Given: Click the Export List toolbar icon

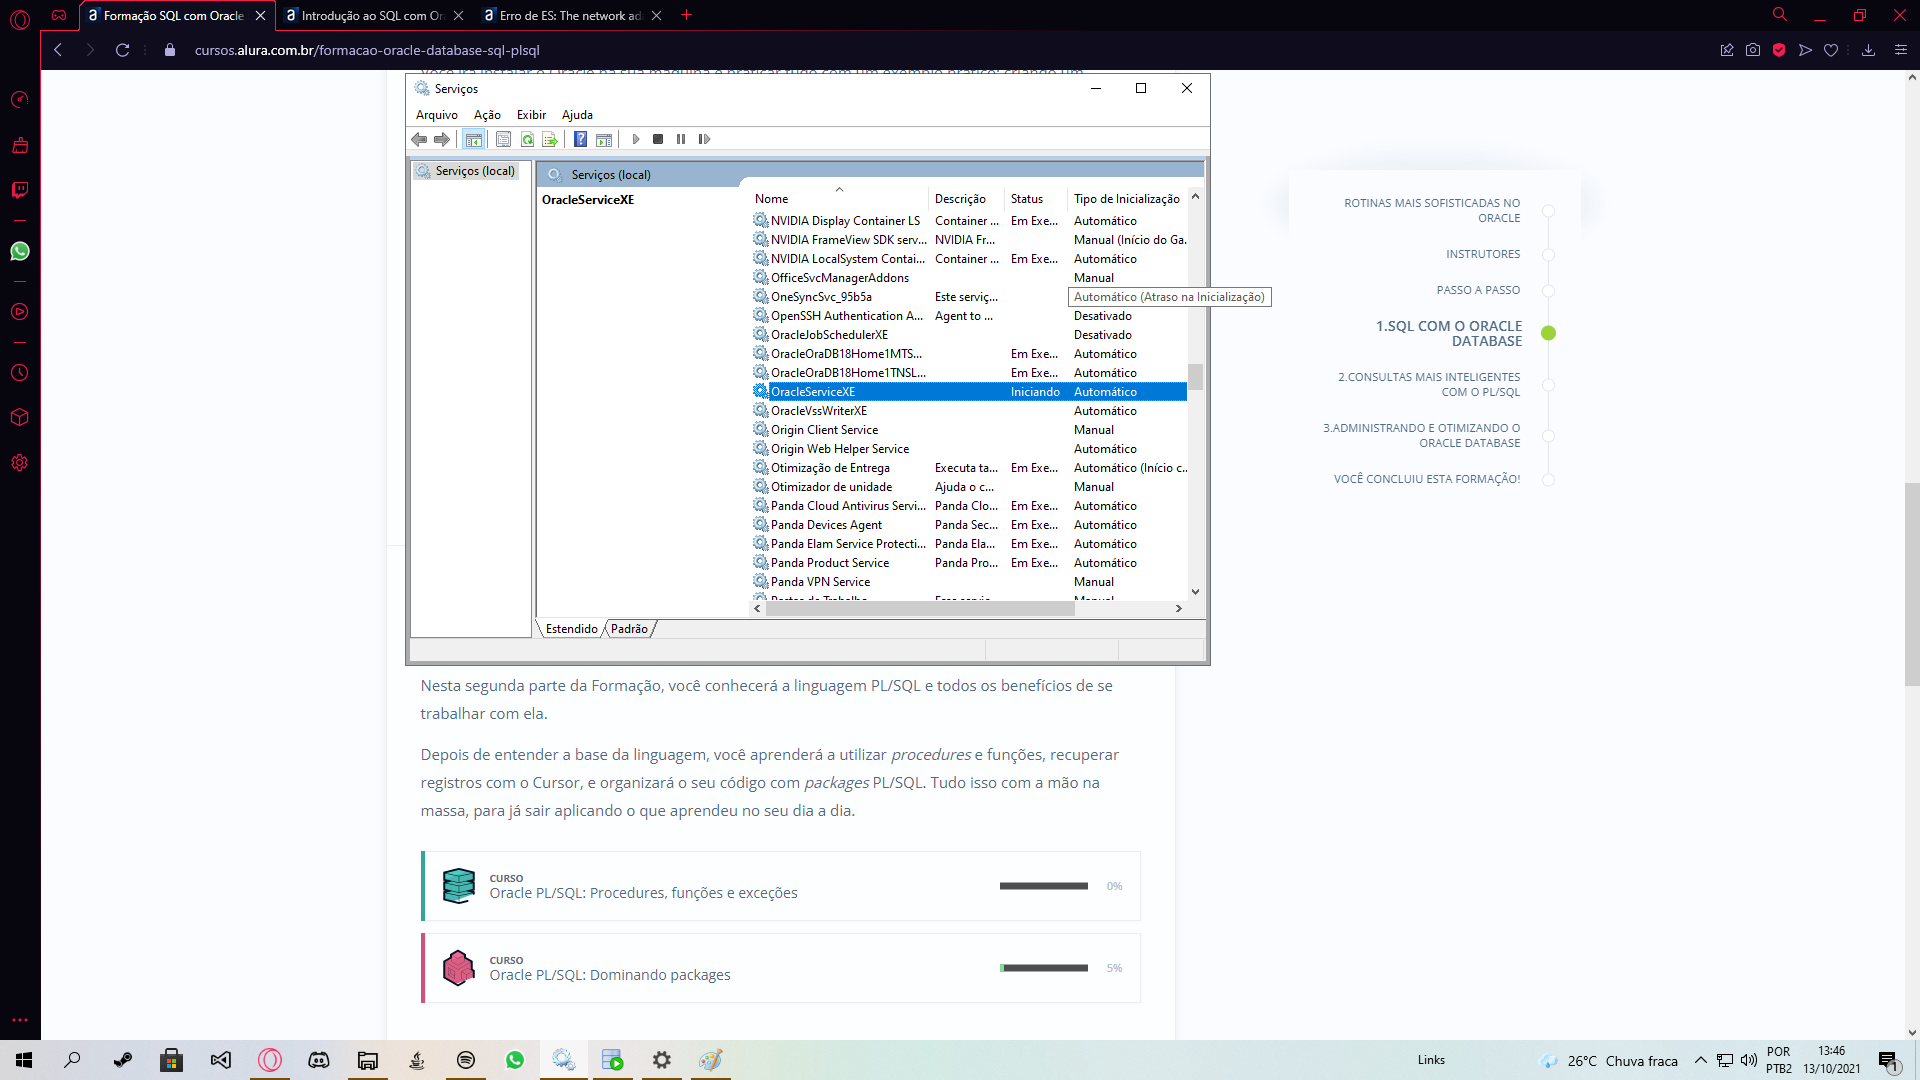Looking at the screenshot, I should pyautogui.click(x=550, y=139).
